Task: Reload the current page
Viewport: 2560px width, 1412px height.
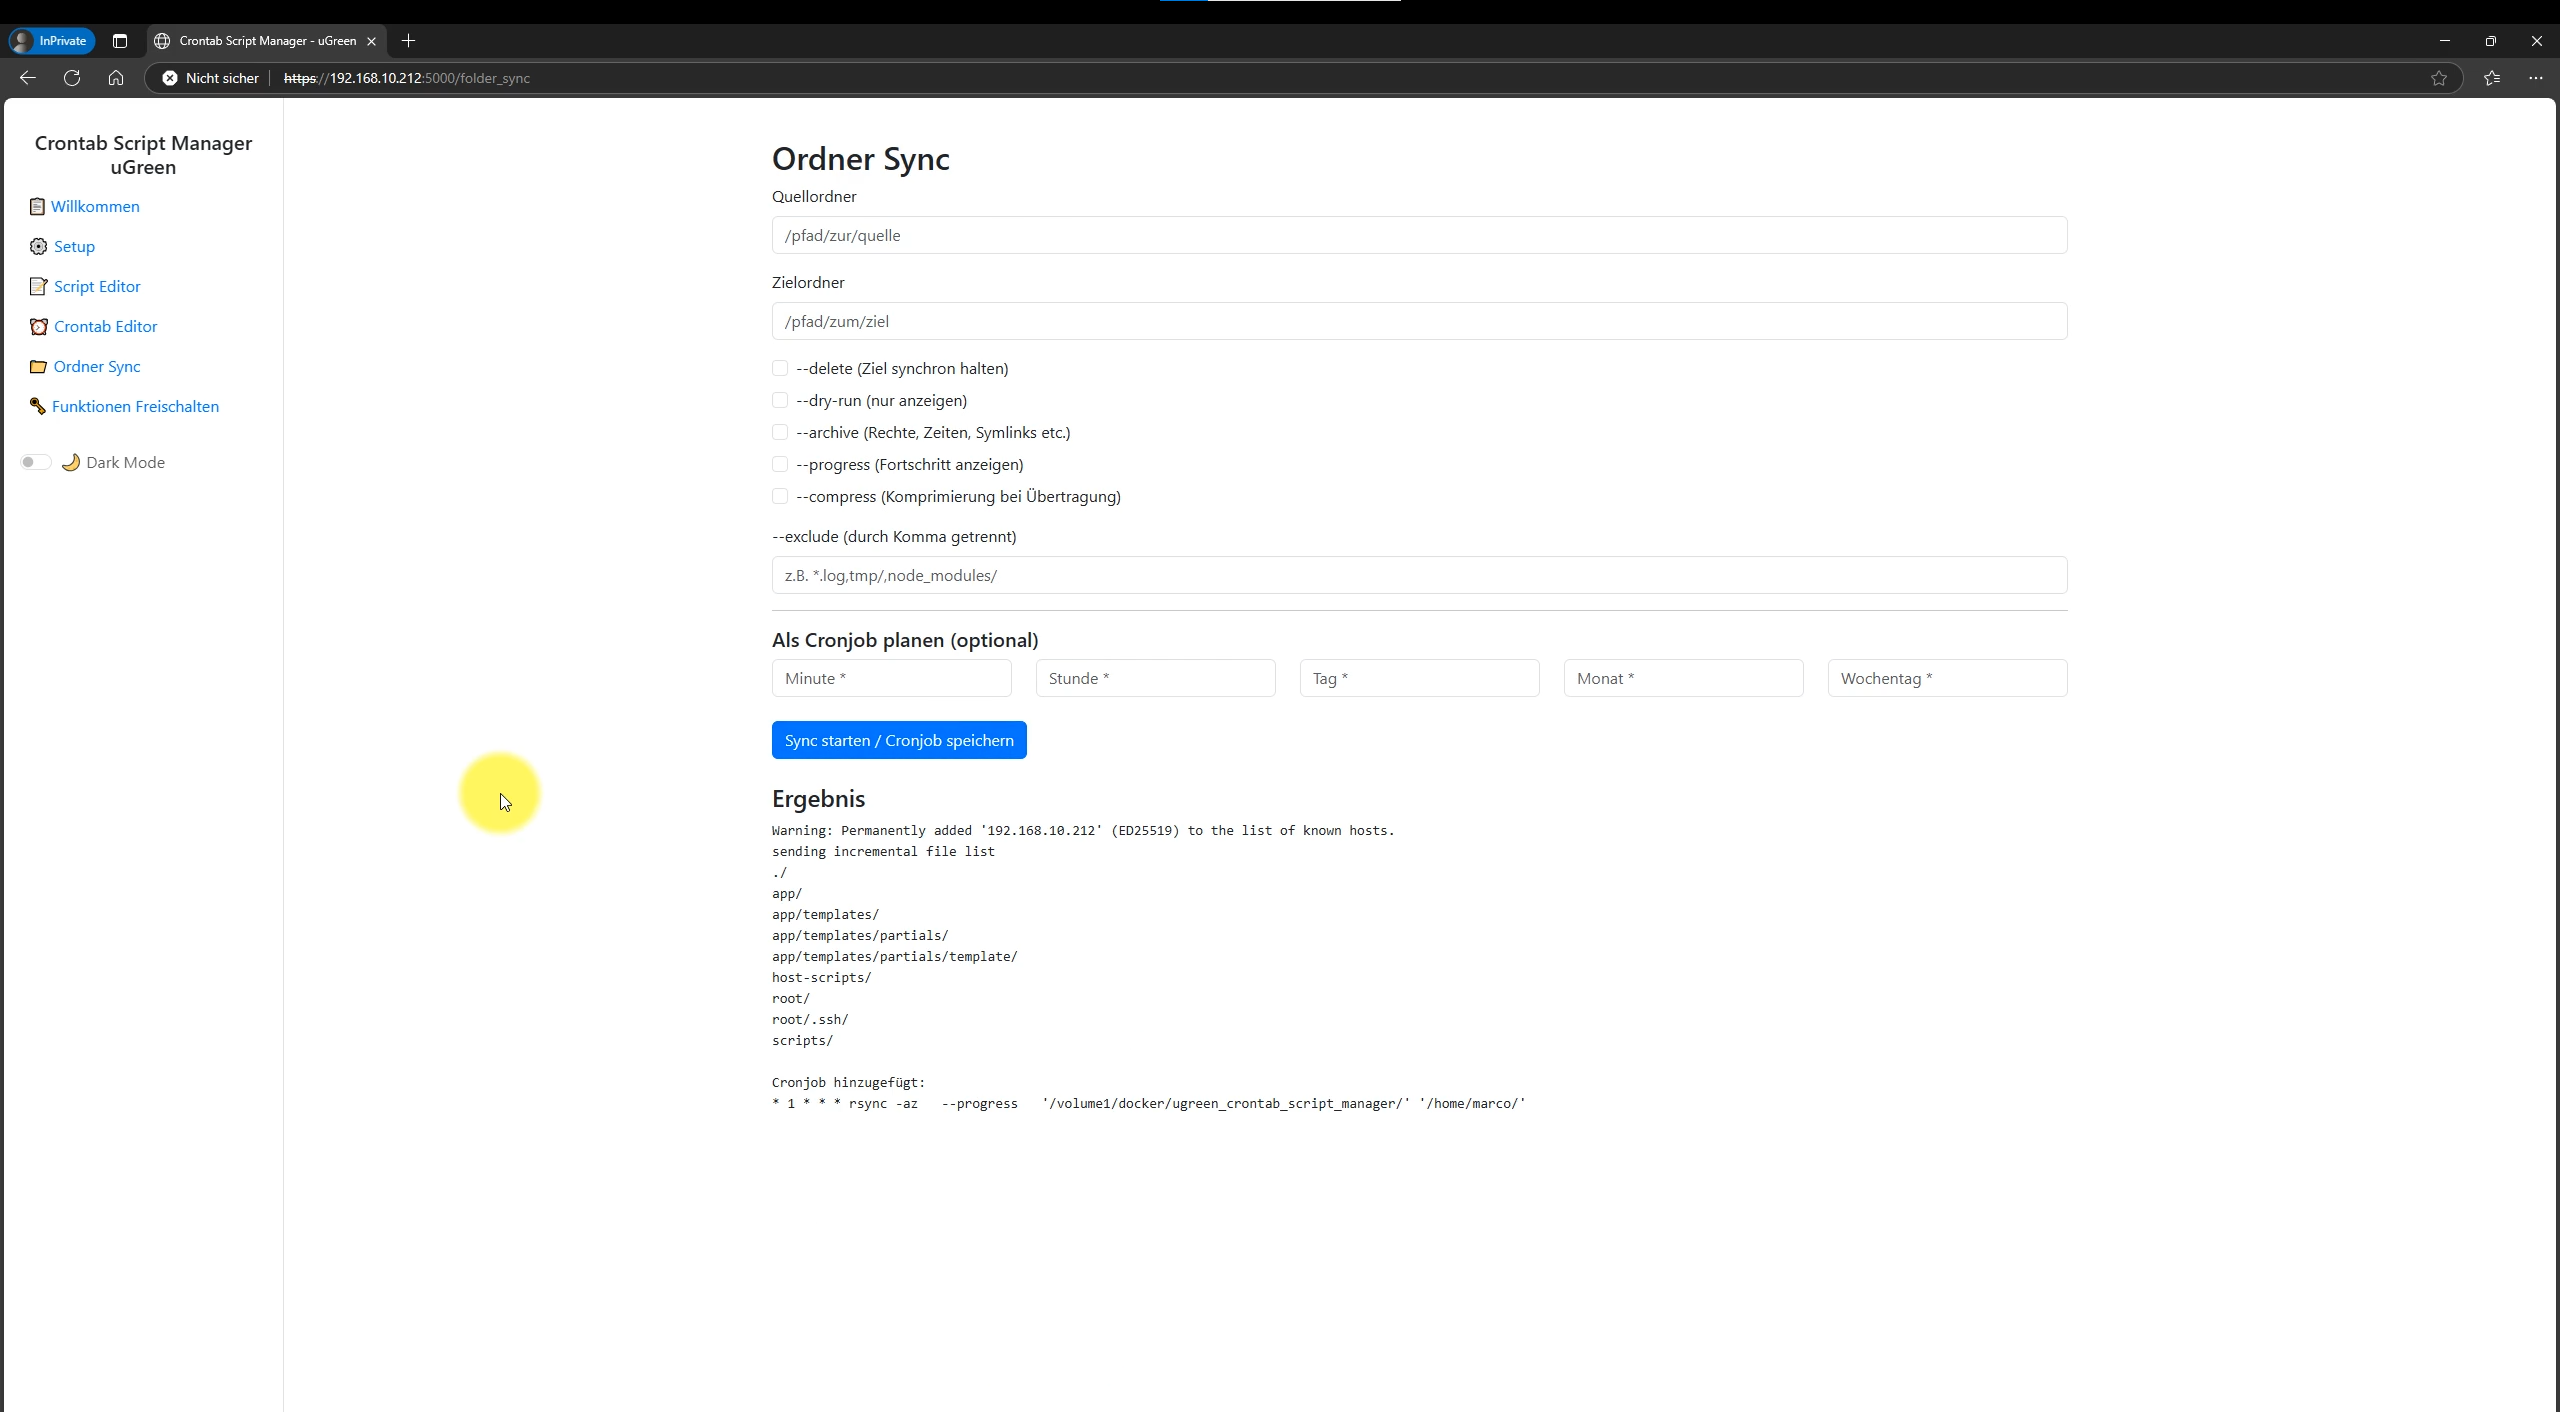Action: pos(72,78)
